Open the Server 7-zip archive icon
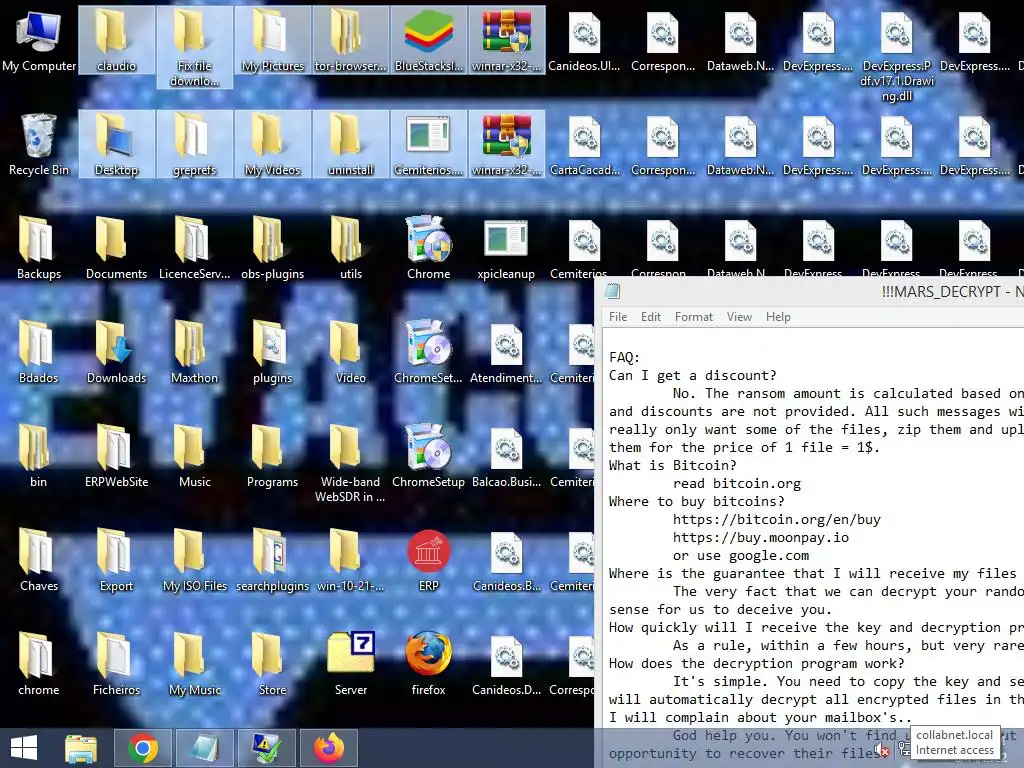 coord(351,664)
